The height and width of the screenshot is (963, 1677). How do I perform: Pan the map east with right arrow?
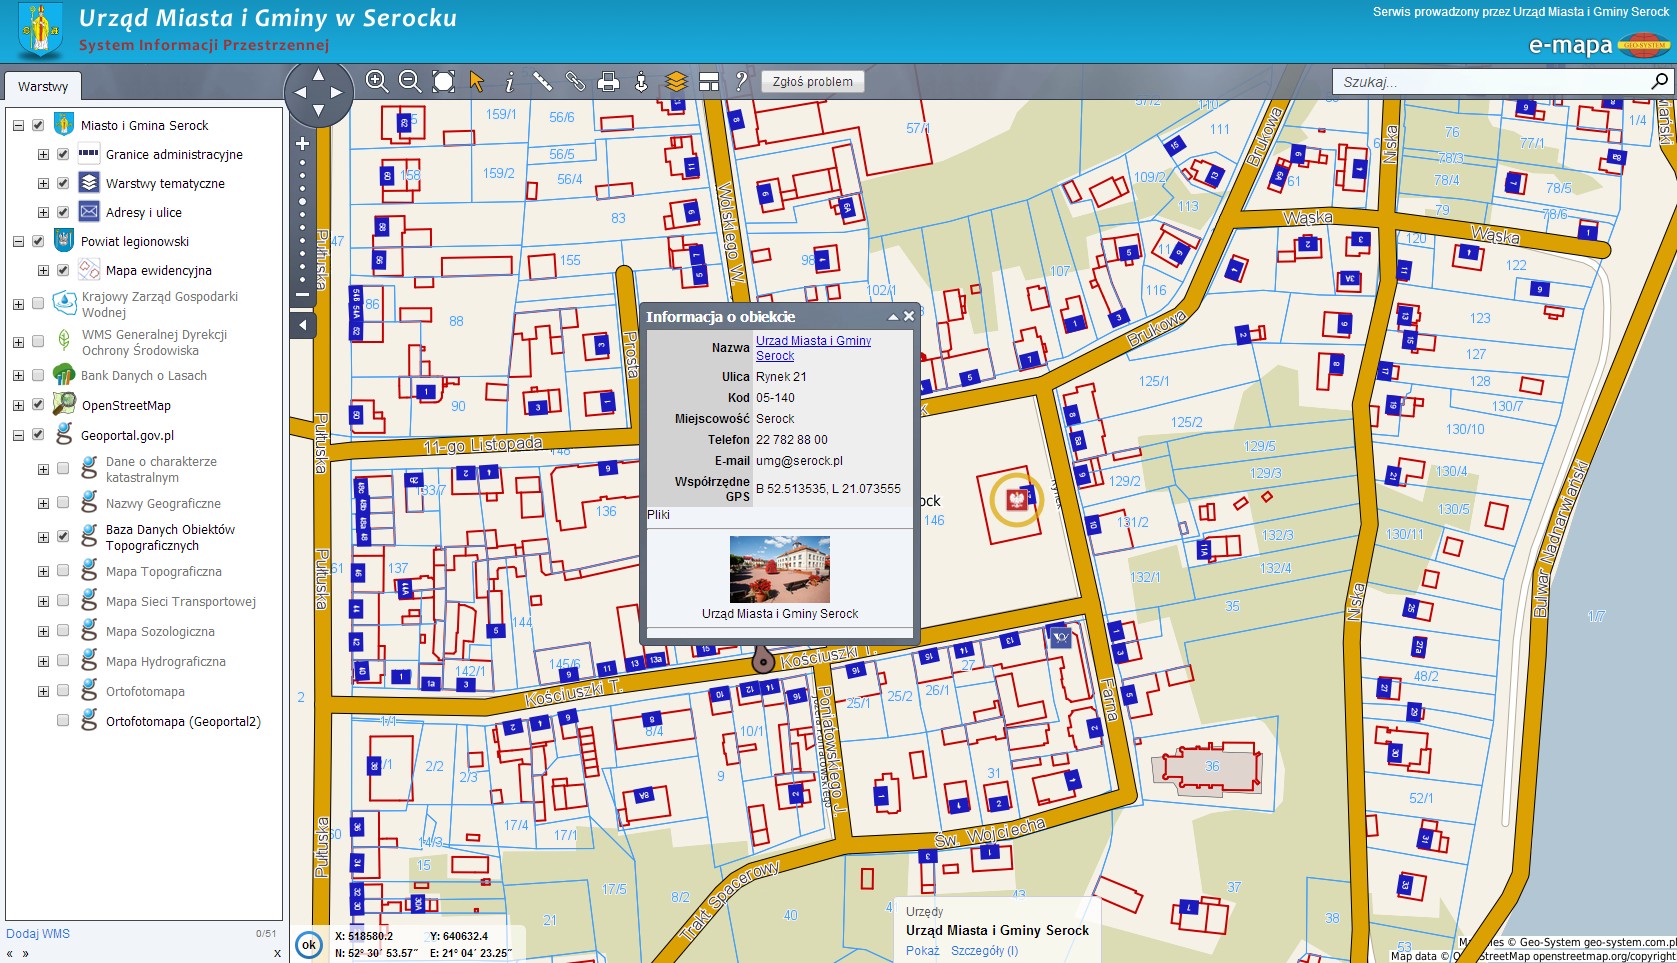[337, 92]
